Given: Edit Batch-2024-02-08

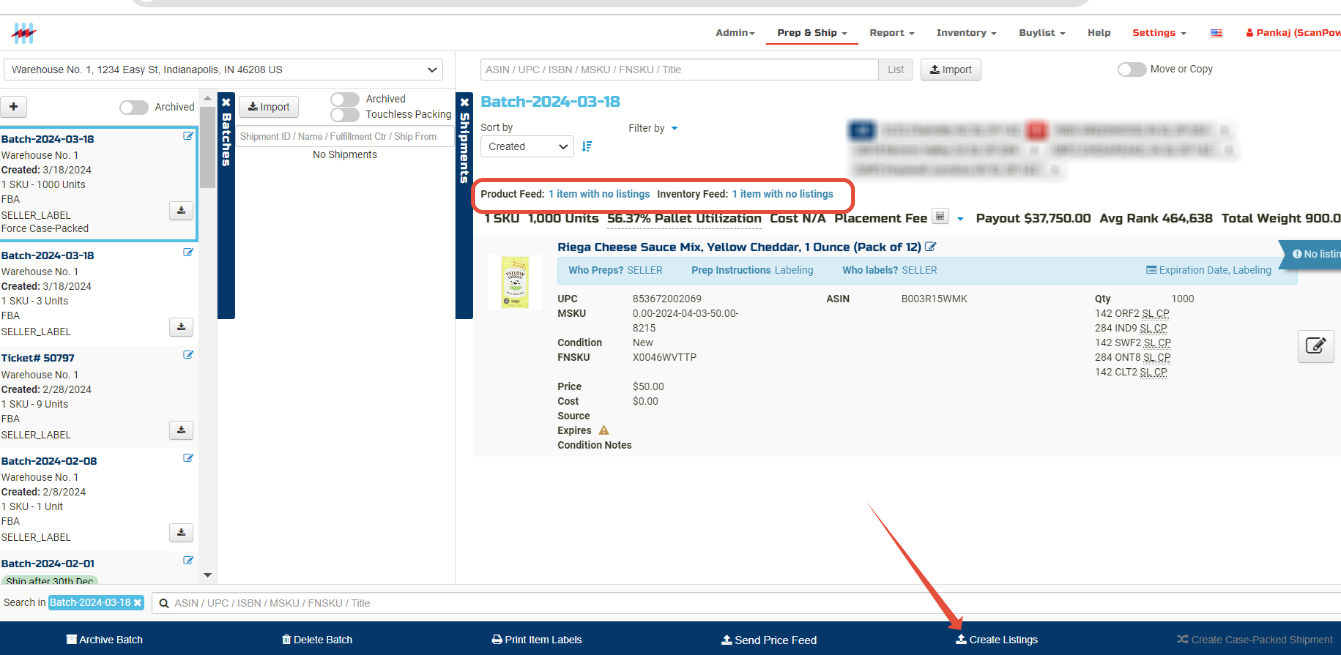Looking at the screenshot, I should [189, 459].
